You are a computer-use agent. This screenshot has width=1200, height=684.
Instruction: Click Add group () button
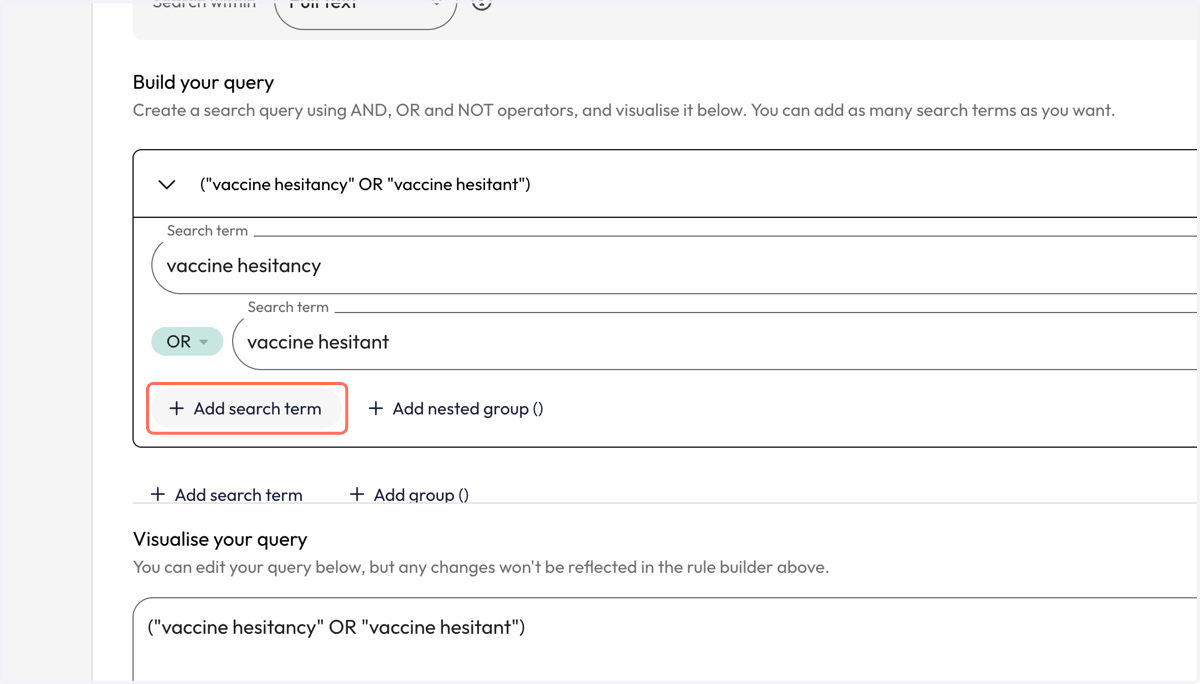coord(409,495)
